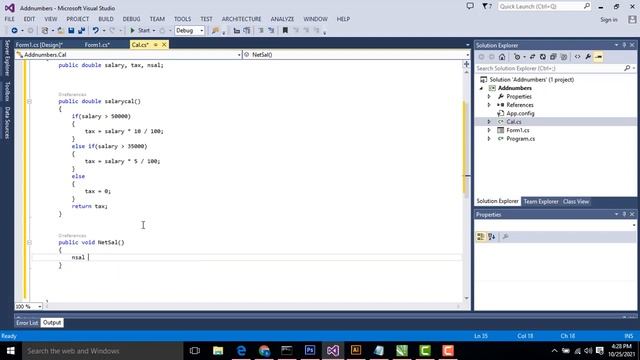Click Alphabetical sort icon in Properties panel
This screenshot has height=360, width=640.
[x=491, y=237]
